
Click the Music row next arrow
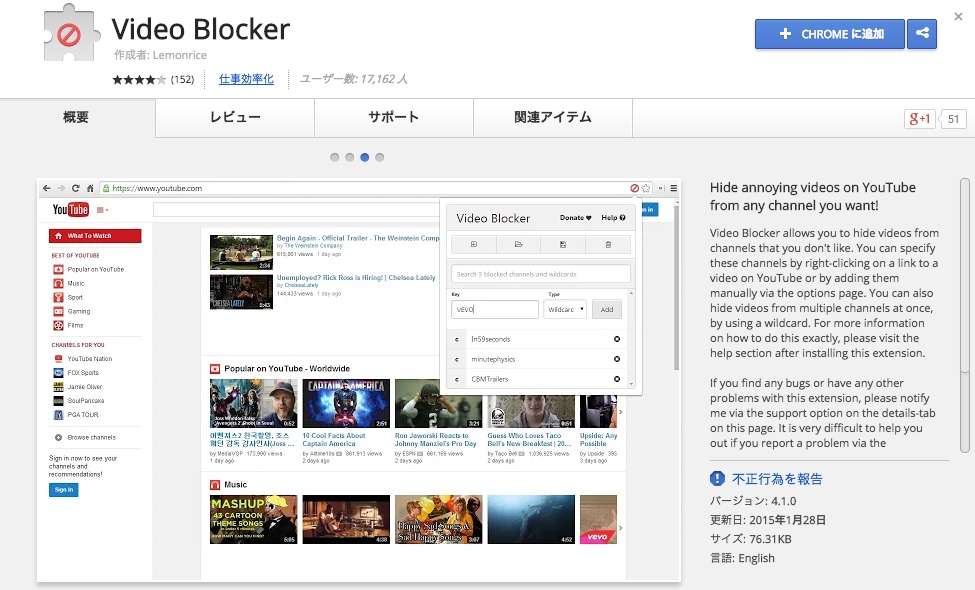620,528
